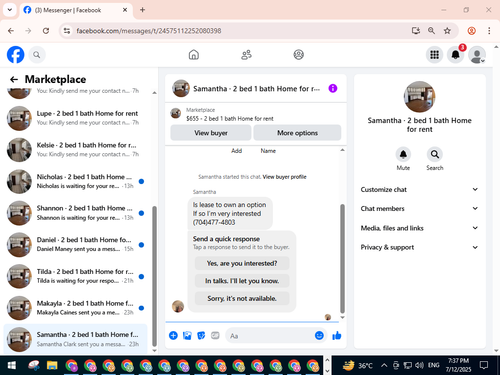Open File Explorer from the taskbar
Viewport: 500px width, 375px height.
[52, 366]
